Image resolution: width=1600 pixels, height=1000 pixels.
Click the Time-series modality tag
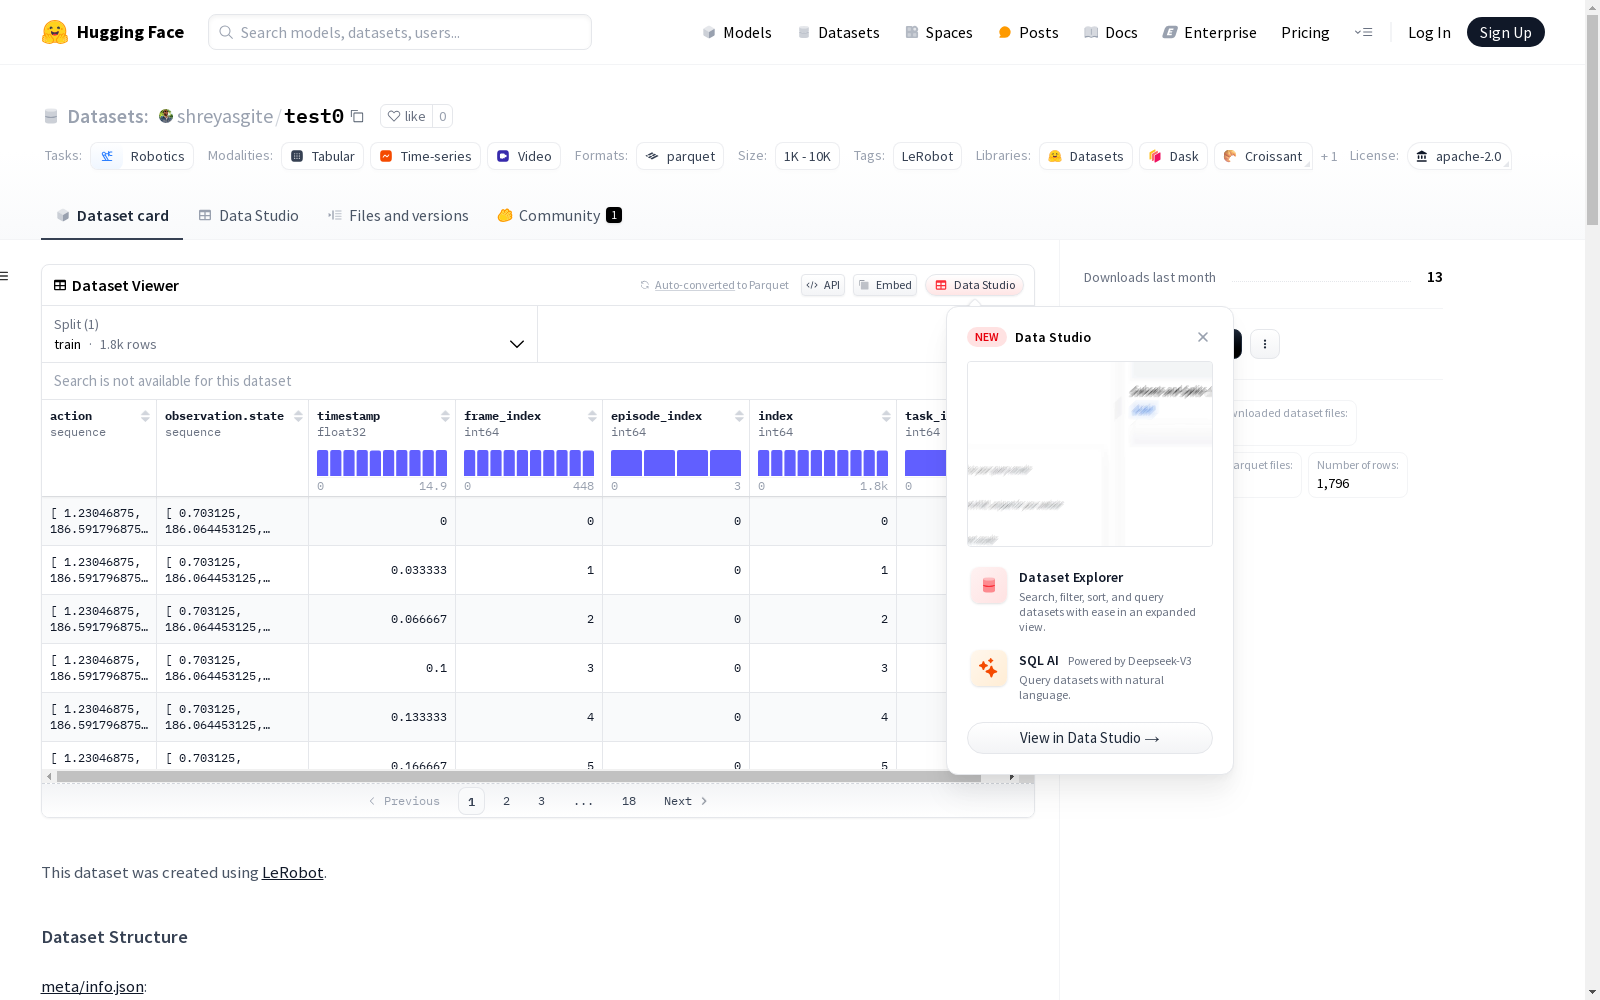click(426, 156)
